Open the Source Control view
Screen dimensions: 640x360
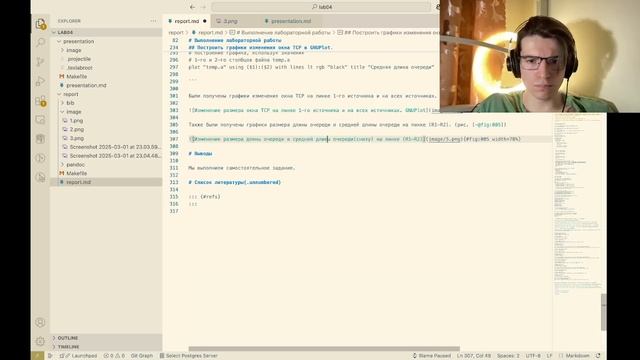point(40,62)
